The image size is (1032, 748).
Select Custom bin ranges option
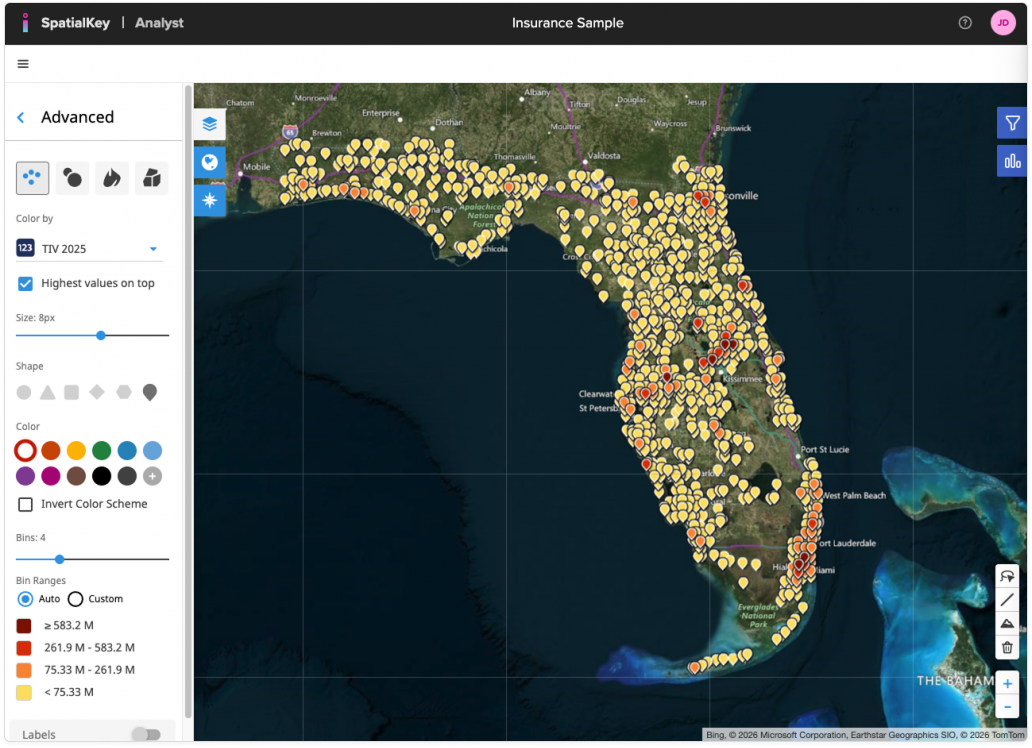pos(76,599)
